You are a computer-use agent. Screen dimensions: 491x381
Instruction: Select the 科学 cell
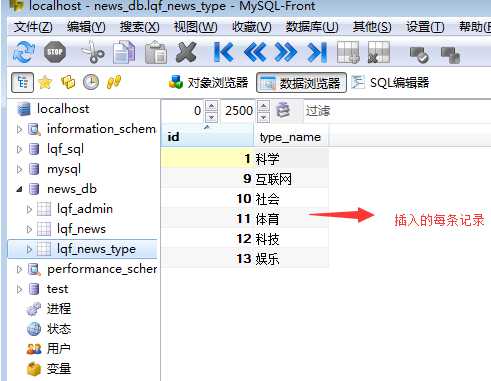tap(292, 159)
